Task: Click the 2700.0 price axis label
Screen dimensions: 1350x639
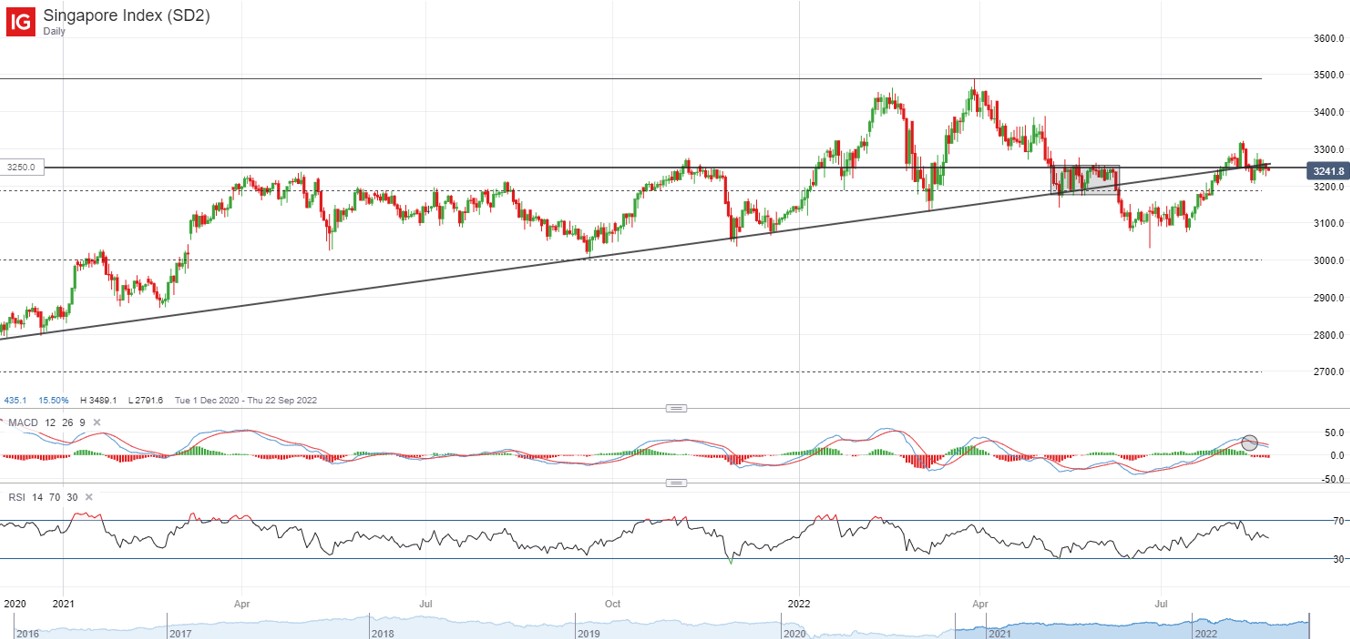Action: click(1327, 372)
